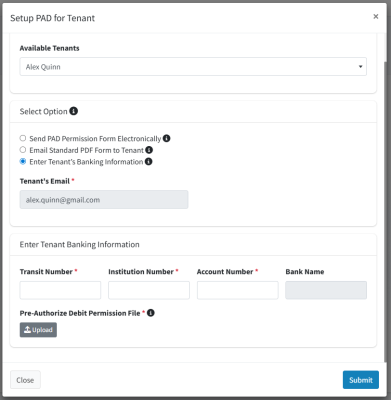Focus the Institution Number field

[149, 290]
